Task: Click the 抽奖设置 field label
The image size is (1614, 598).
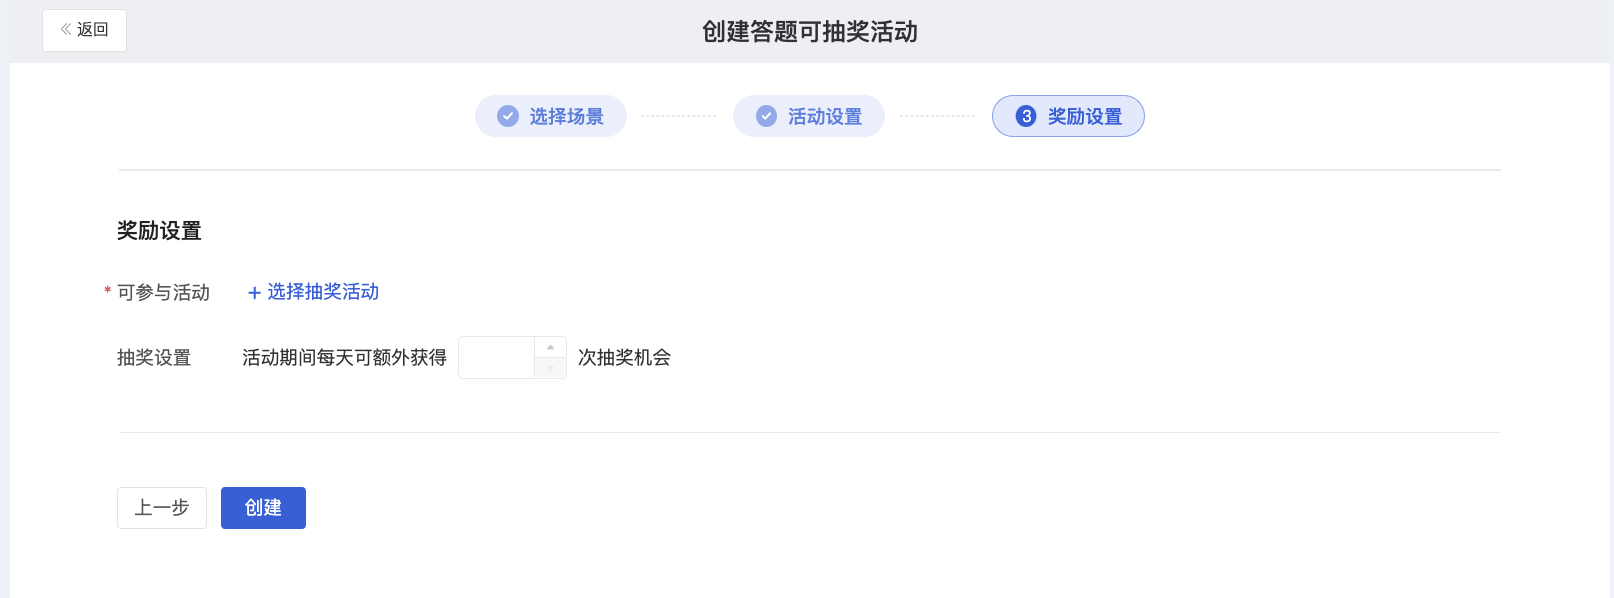Action: click(x=154, y=358)
